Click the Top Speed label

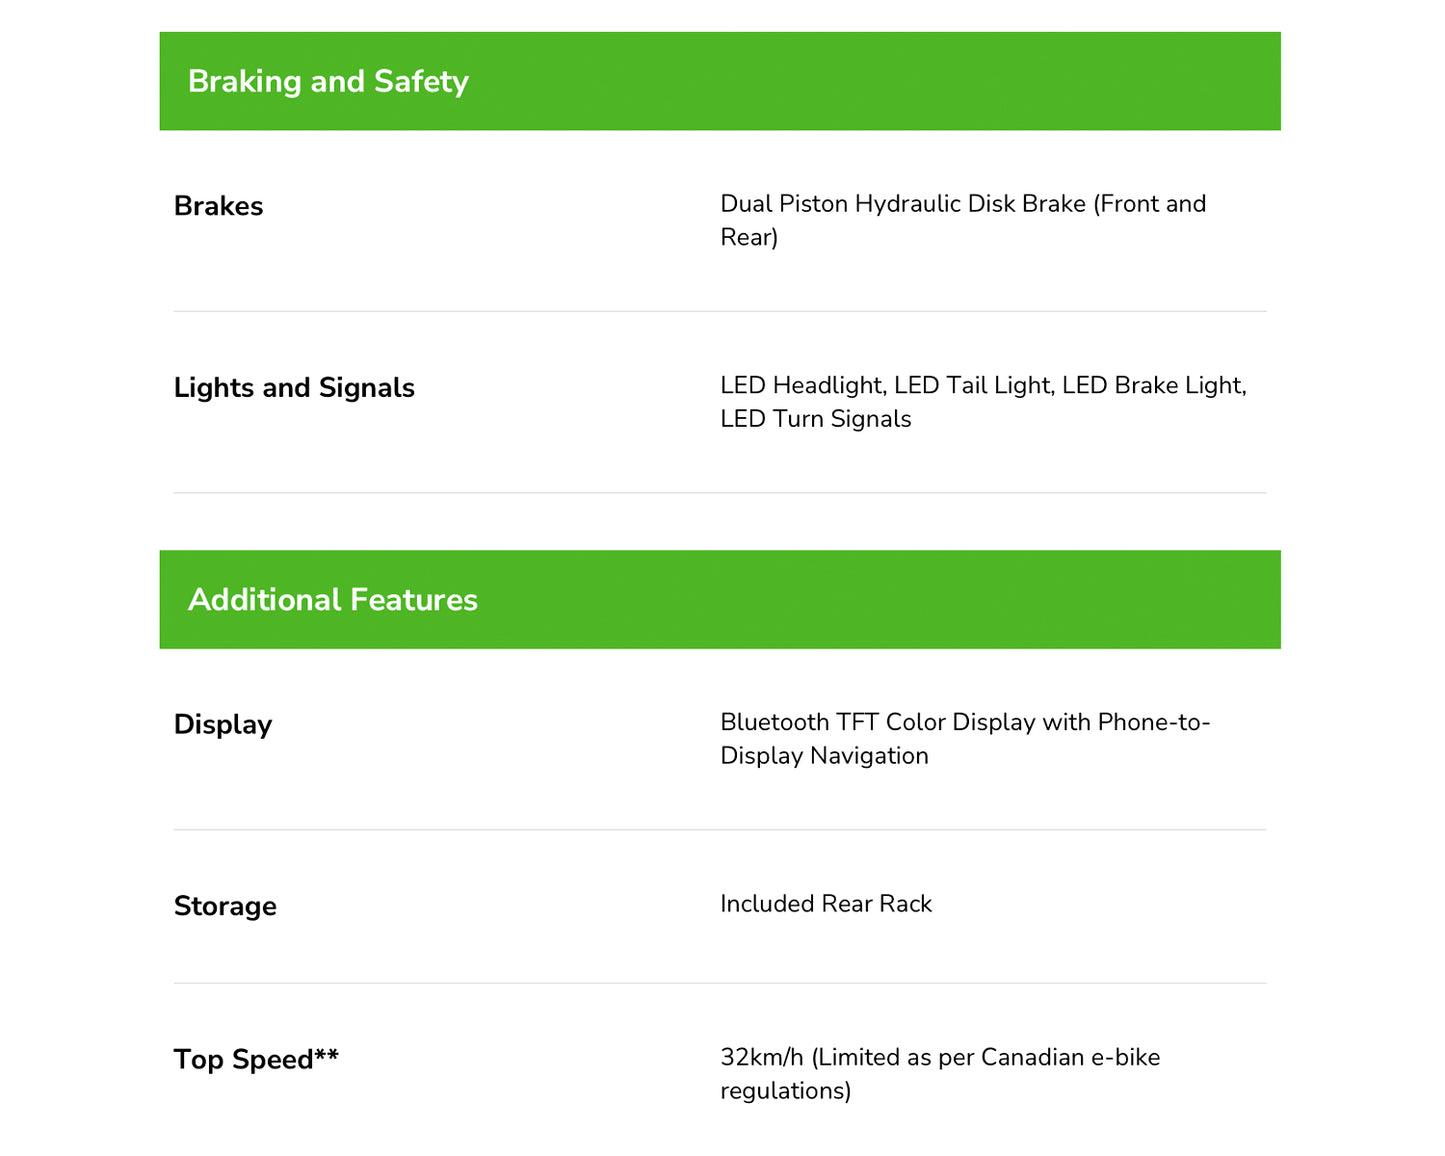coord(244,1060)
